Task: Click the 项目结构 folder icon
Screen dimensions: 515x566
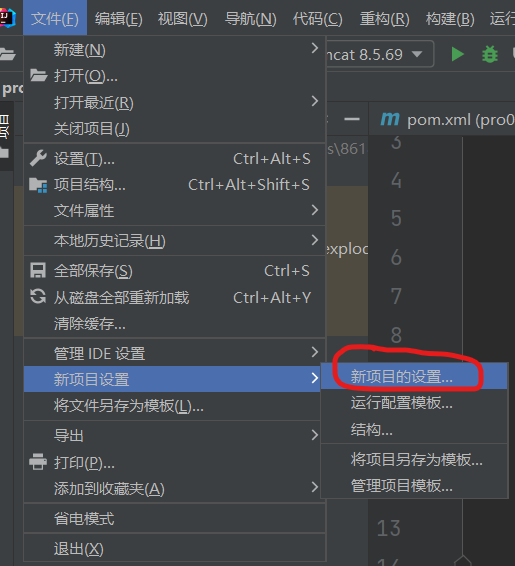Action: (x=38, y=185)
